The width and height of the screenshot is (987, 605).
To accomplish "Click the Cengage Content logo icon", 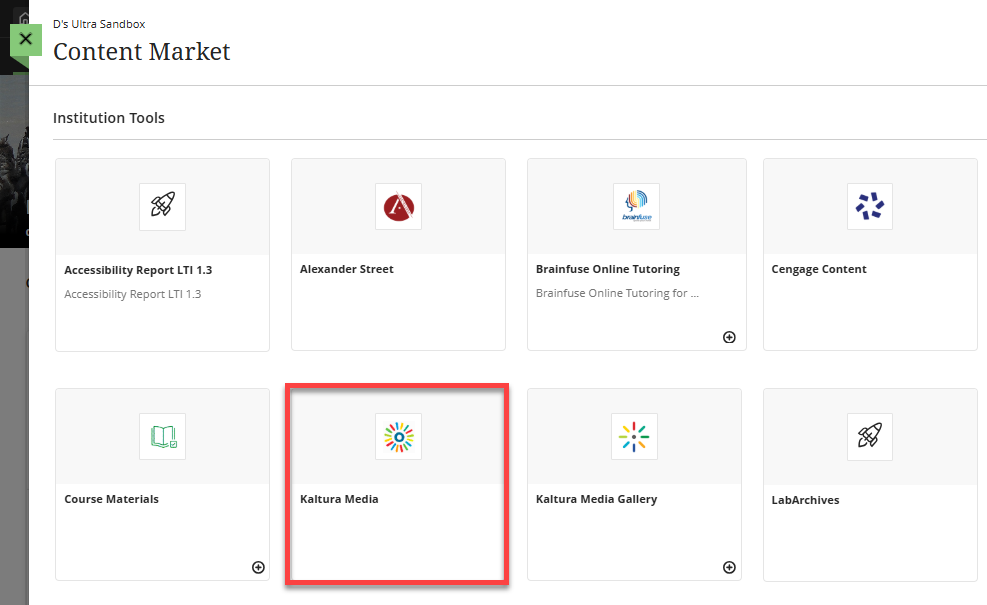I will [870, 206].
